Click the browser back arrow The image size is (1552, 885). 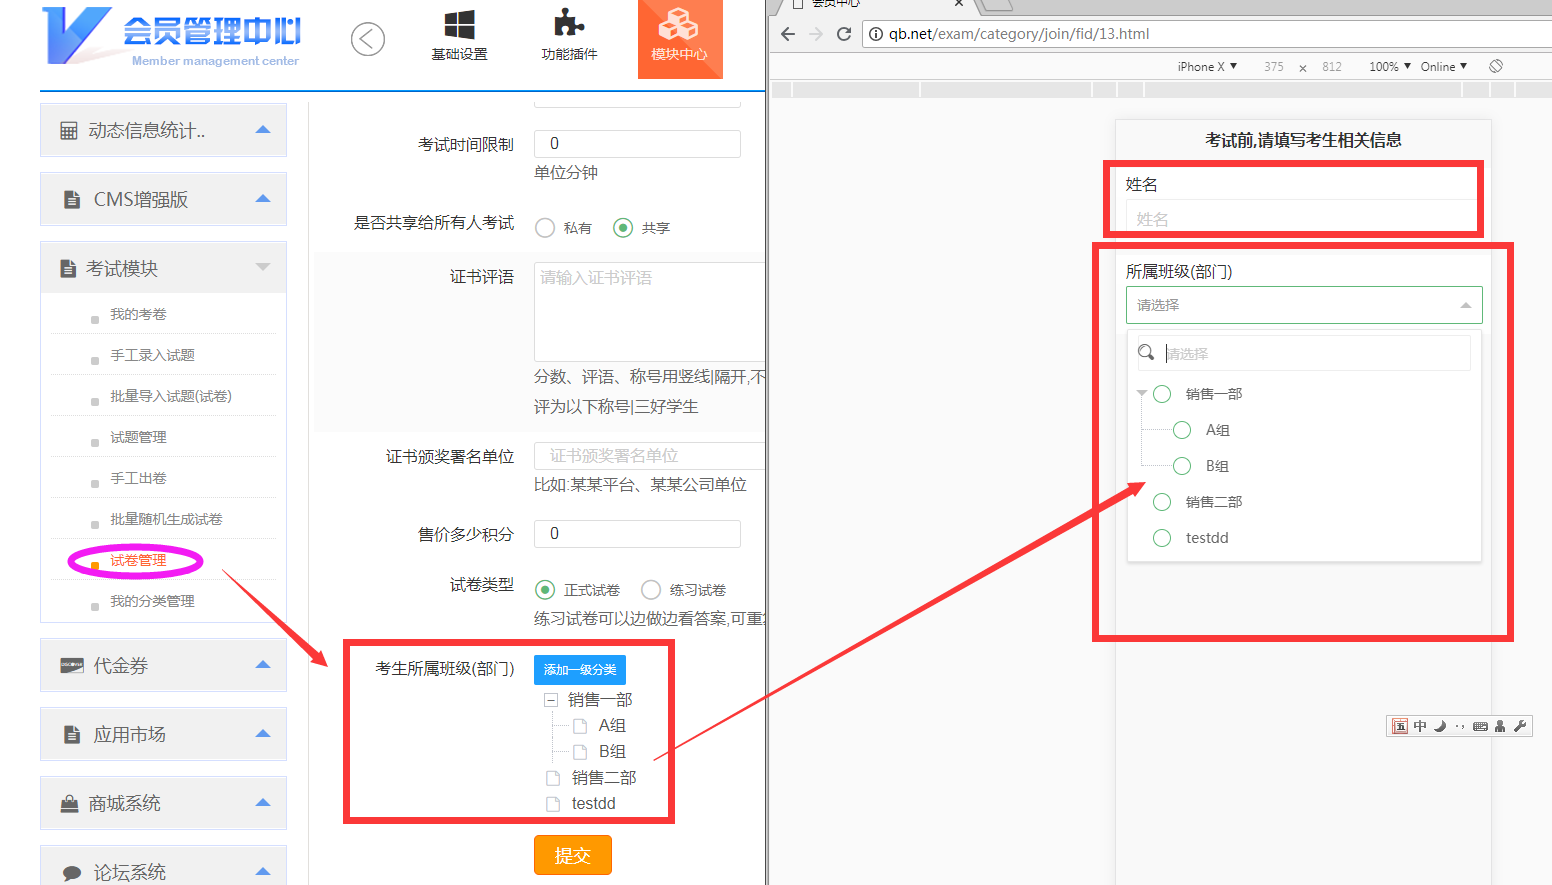click(788, 34)
